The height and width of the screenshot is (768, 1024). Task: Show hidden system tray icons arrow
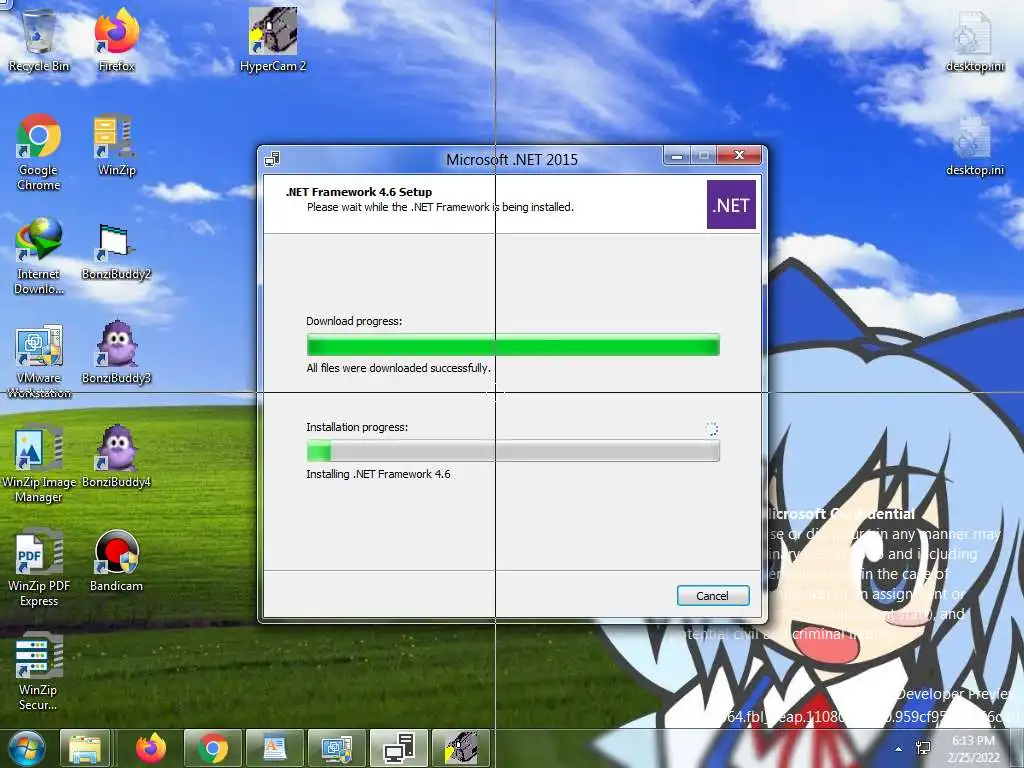[x=899, y=749]
